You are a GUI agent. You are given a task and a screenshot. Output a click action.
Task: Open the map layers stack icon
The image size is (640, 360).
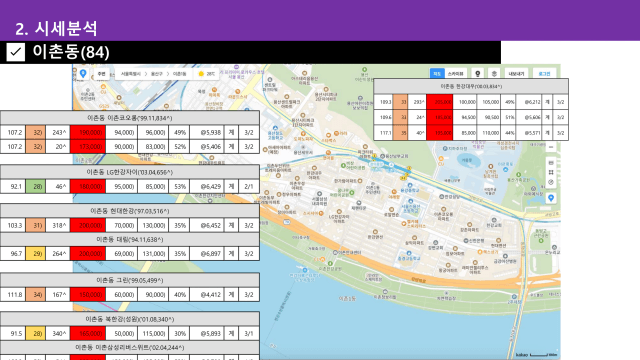[494, 73]
